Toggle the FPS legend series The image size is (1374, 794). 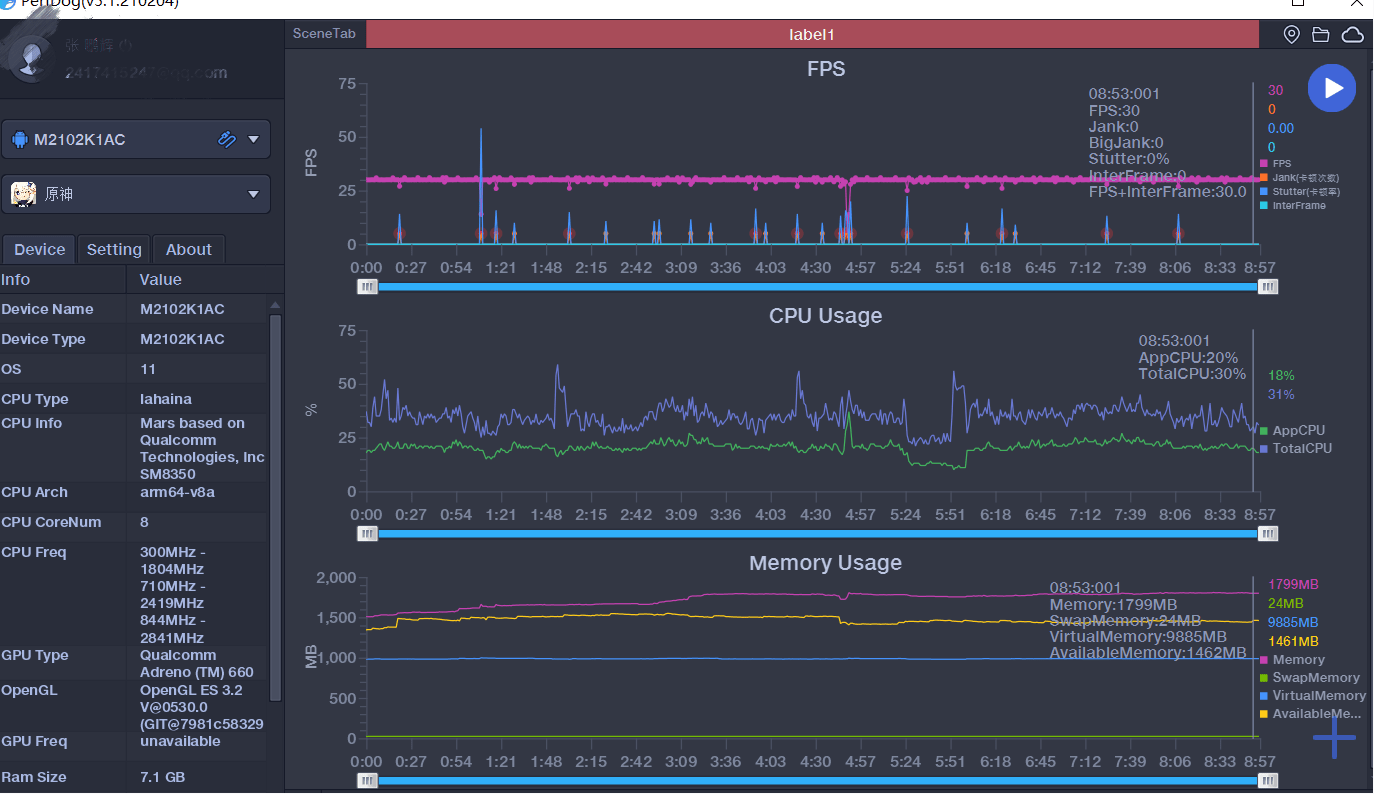[x=1275, y=163]
